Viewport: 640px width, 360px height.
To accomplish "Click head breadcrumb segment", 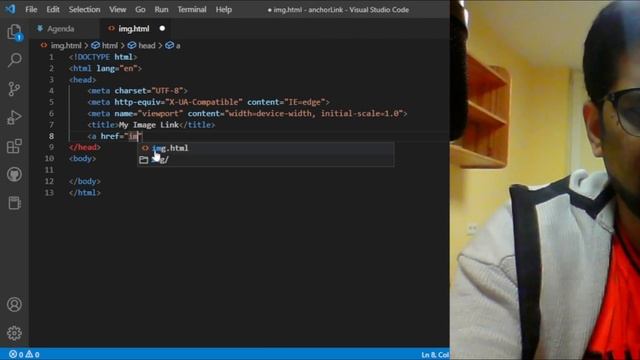I will click(x=147, y=45).
